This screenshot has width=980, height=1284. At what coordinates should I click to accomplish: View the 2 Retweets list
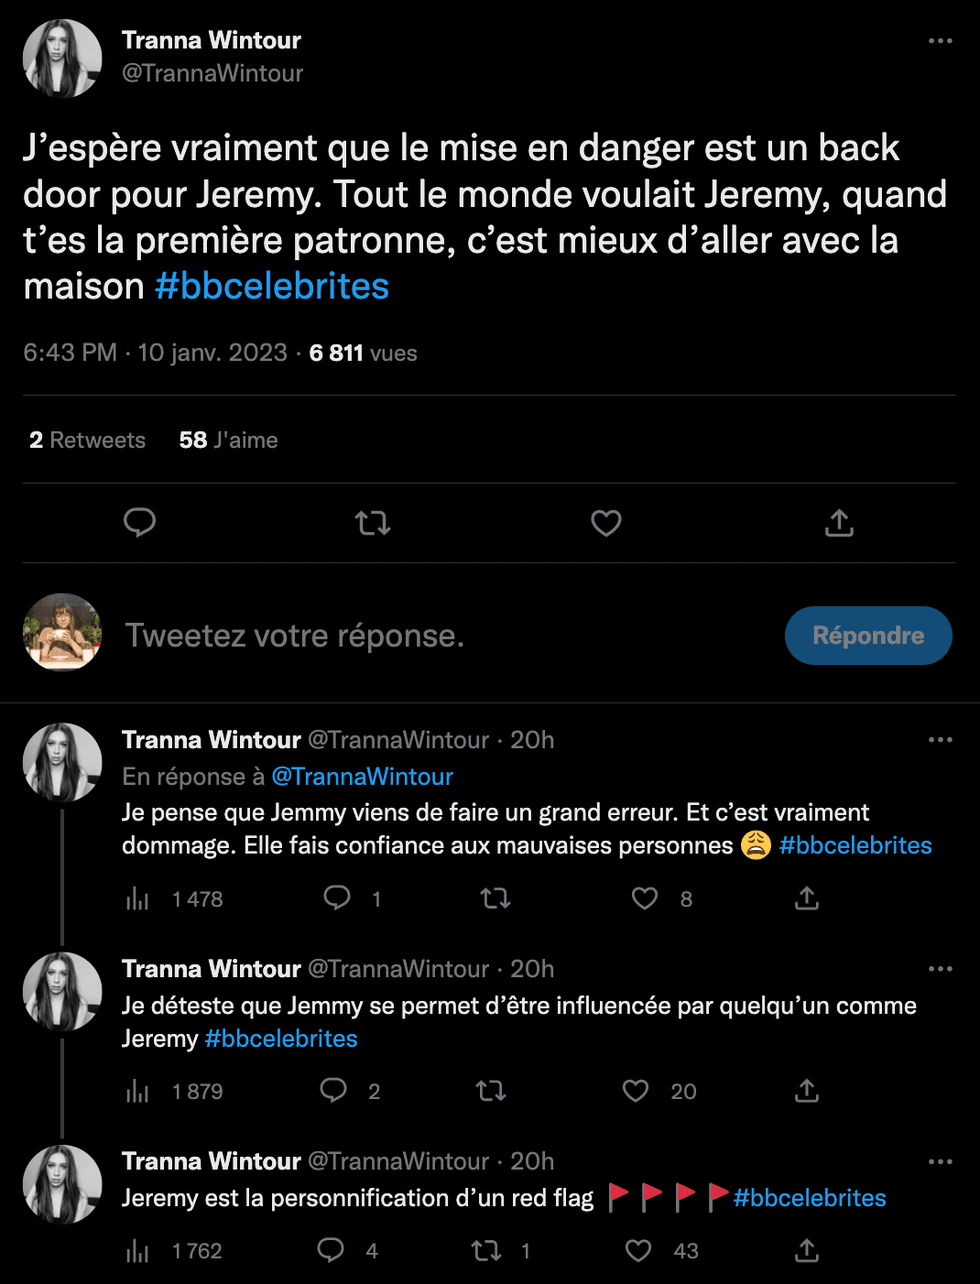tap(87, 440)
